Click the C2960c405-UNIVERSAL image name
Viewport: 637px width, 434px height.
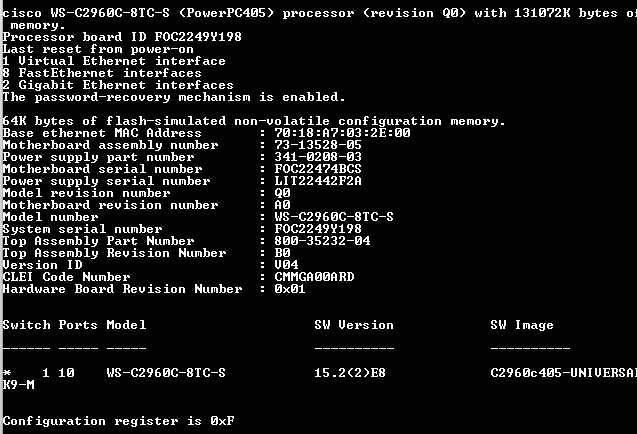562,373
